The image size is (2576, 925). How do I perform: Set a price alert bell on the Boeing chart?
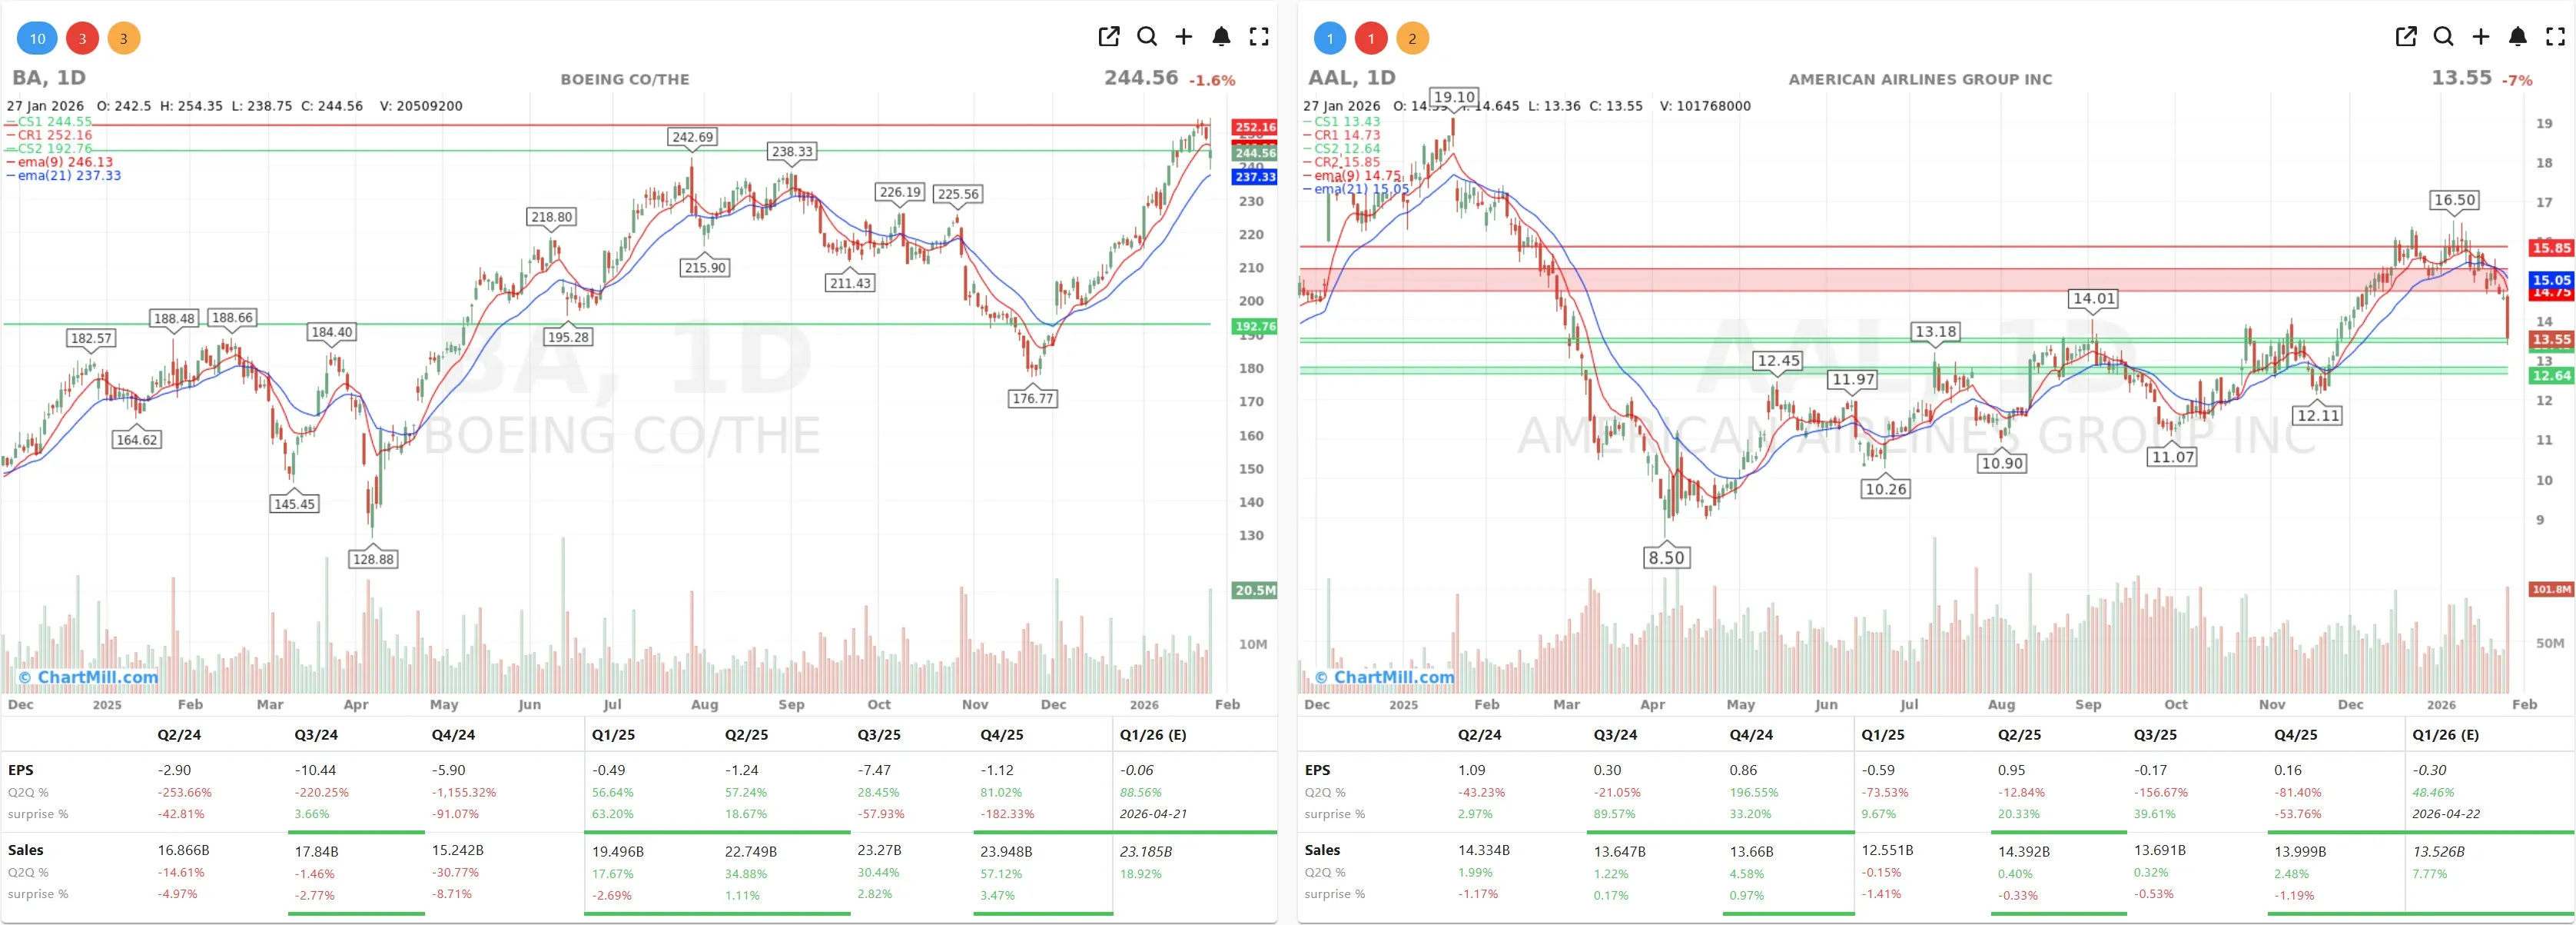click(x=1221, y=36)
